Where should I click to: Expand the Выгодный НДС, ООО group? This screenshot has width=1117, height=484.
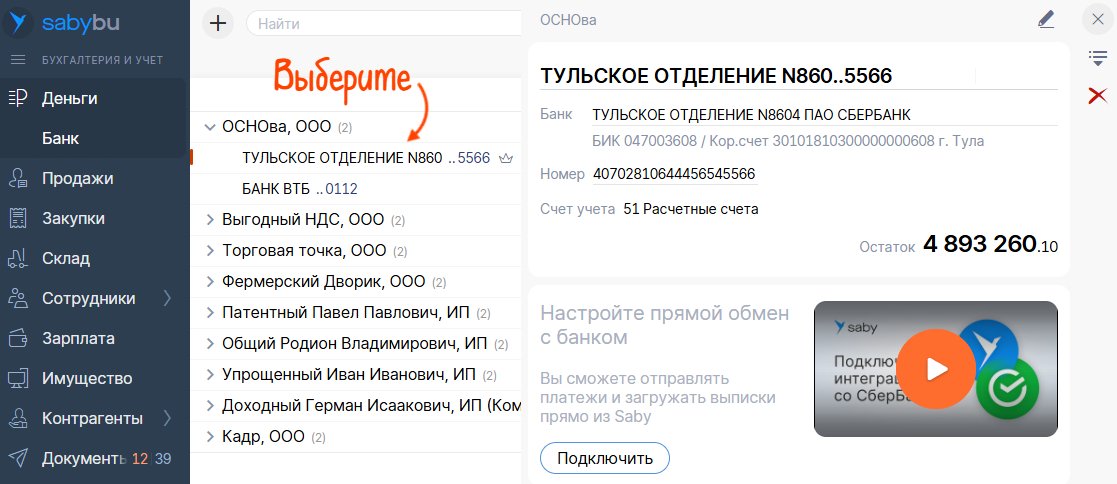[x=210, y=219]
